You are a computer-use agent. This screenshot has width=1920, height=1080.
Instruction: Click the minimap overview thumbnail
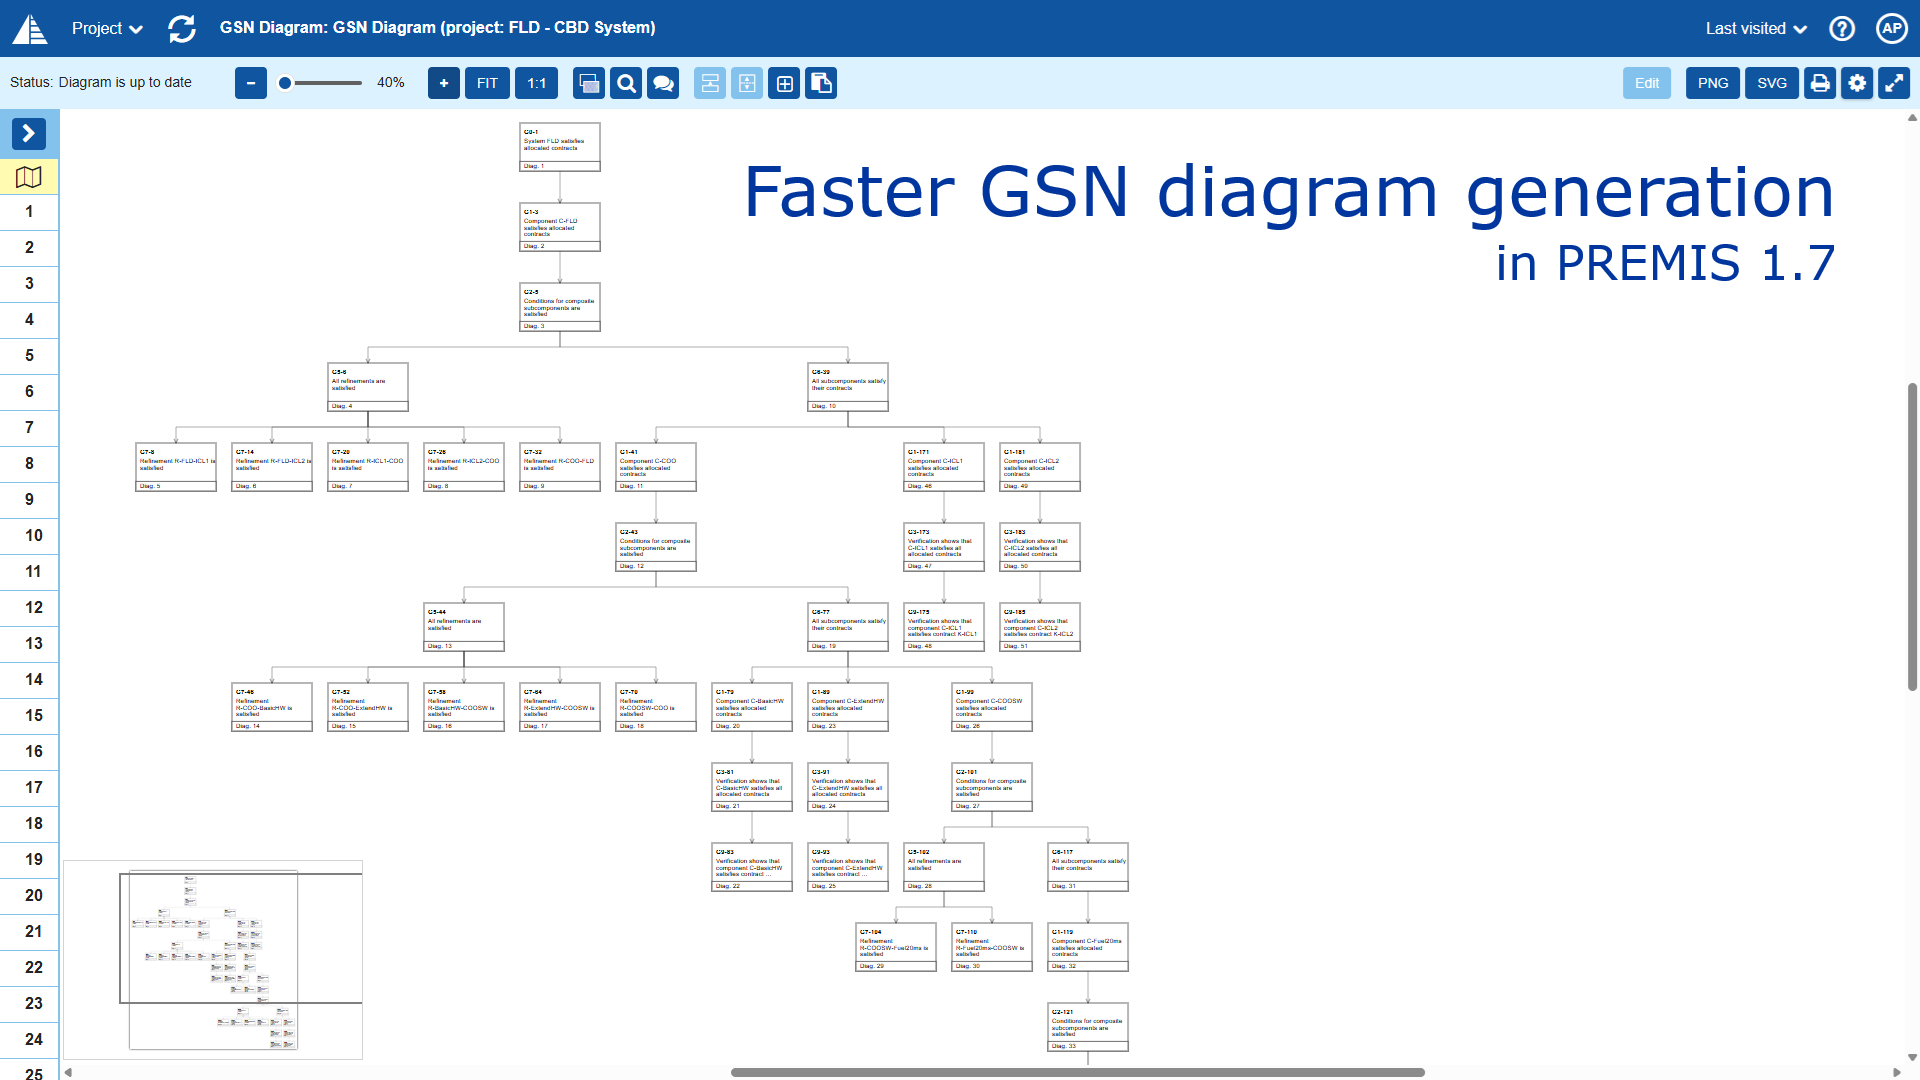(x=213, y=960)
